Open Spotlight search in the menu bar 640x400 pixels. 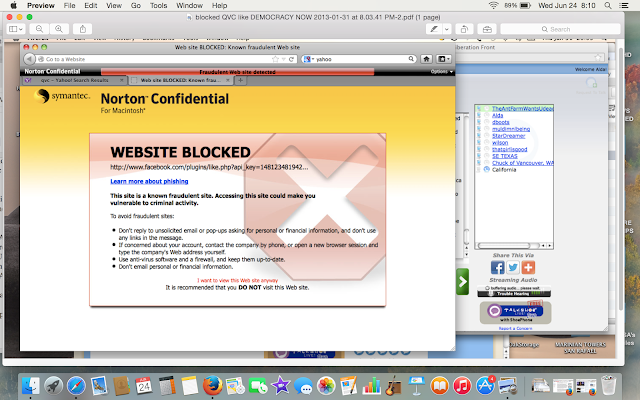click(x=608, y=5)
